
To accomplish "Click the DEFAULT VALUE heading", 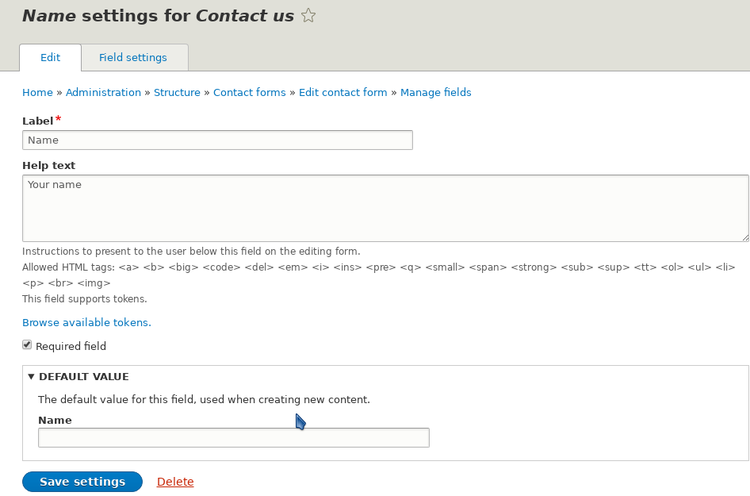I will point(84,377).
